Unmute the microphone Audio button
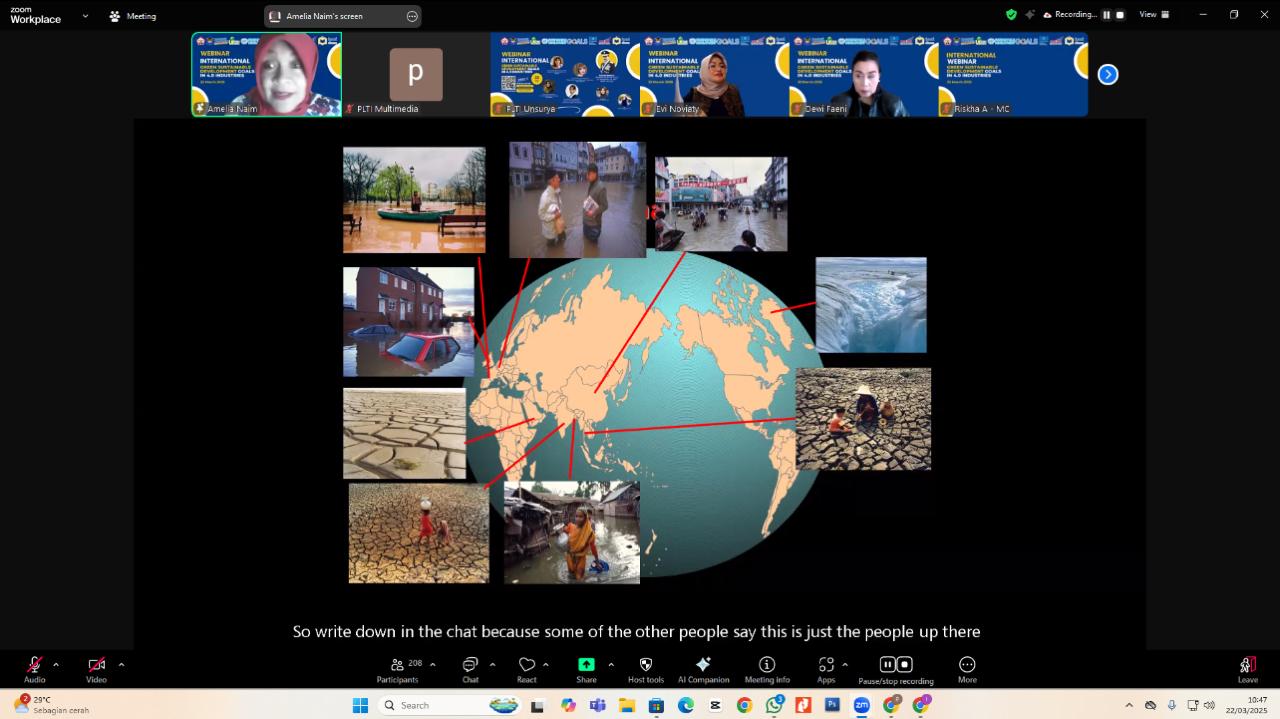The height and width of the screenshot is (719, 1280). (x=34, y=666)
